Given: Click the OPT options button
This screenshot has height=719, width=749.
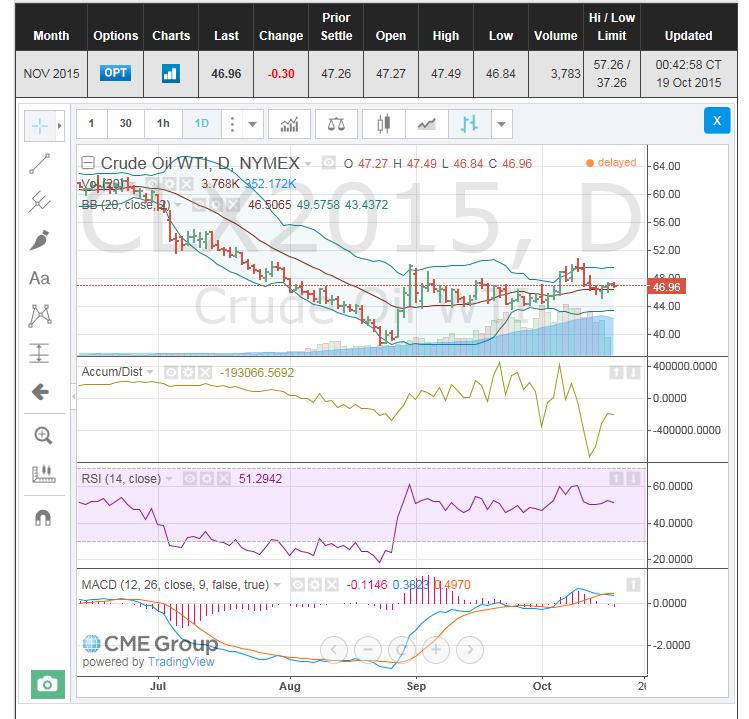Looking at the screenshot, I should tap(115, 73).
